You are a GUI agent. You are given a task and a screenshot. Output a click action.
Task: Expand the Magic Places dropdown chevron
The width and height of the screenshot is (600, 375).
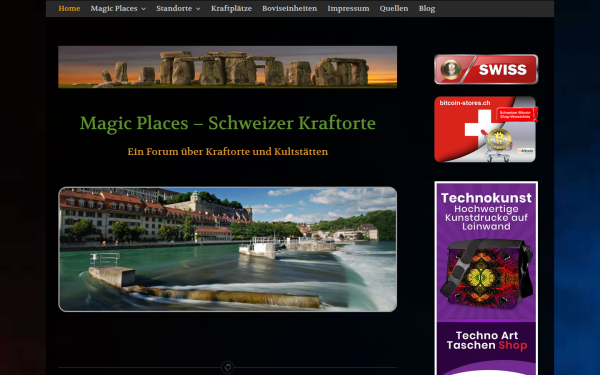(x=143, y=9)
